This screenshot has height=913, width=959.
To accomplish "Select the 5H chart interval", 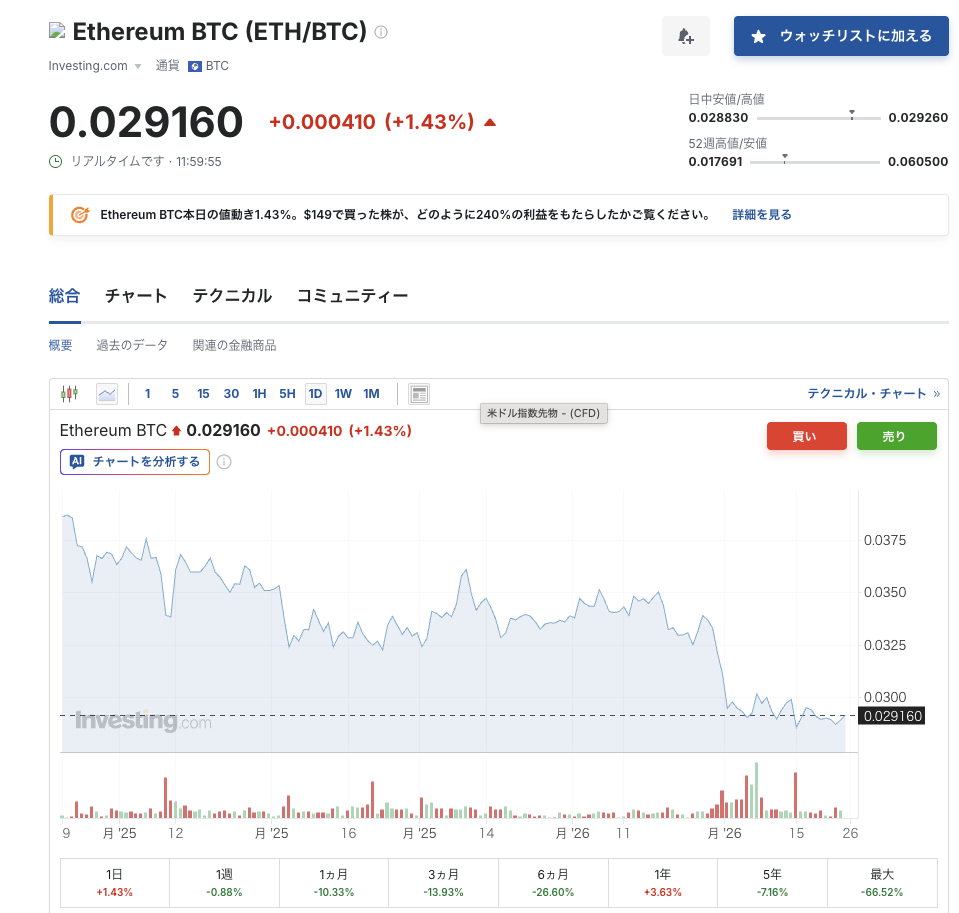I will 287,394.
